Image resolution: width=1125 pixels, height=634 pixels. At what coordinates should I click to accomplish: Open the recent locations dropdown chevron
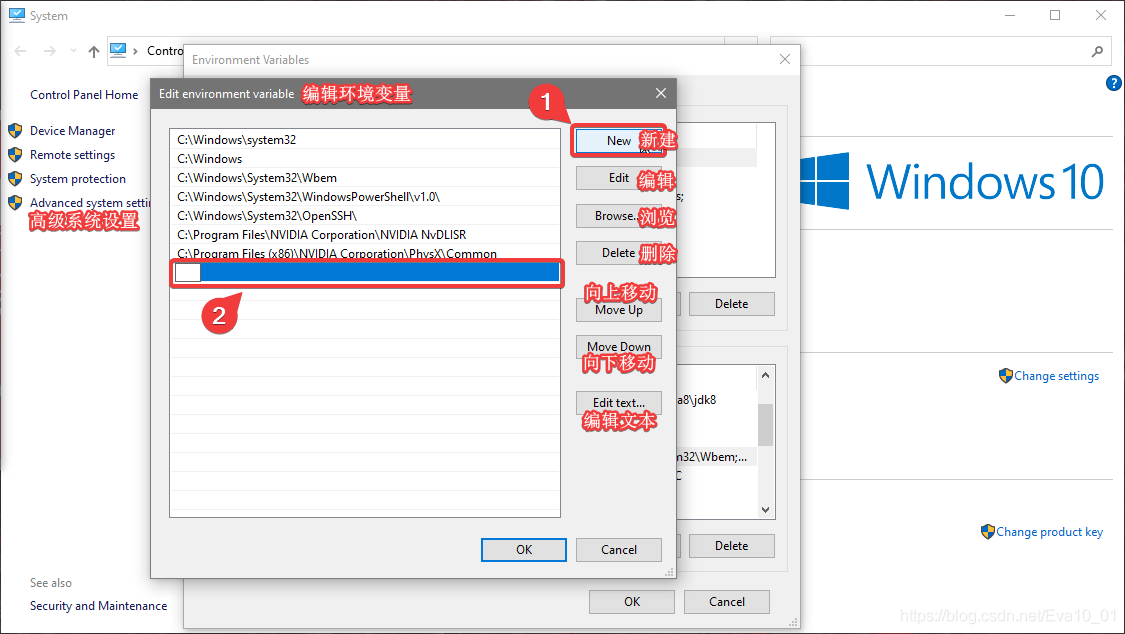click(72, 51)
